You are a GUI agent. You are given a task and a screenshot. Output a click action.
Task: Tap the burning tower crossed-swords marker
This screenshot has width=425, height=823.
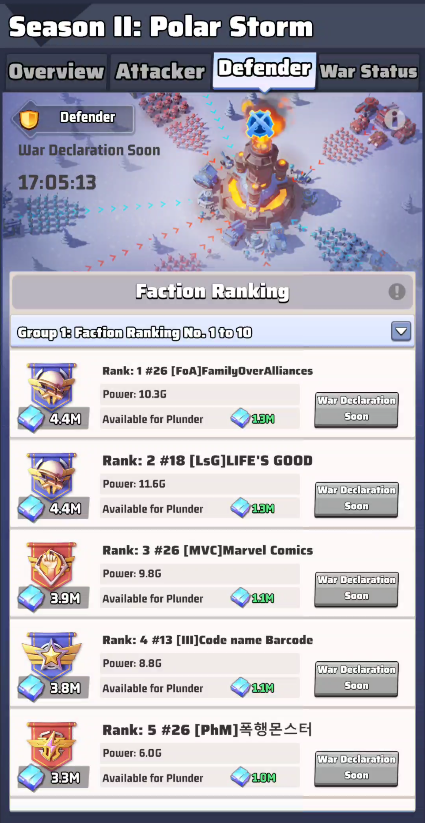coord(258,124)
